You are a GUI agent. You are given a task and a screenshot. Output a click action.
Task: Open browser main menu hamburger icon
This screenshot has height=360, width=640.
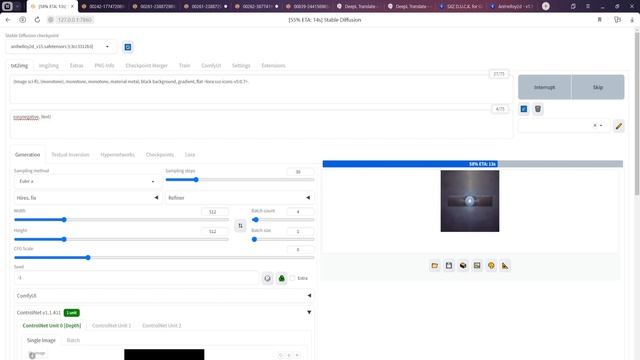(x=588, y=6)
